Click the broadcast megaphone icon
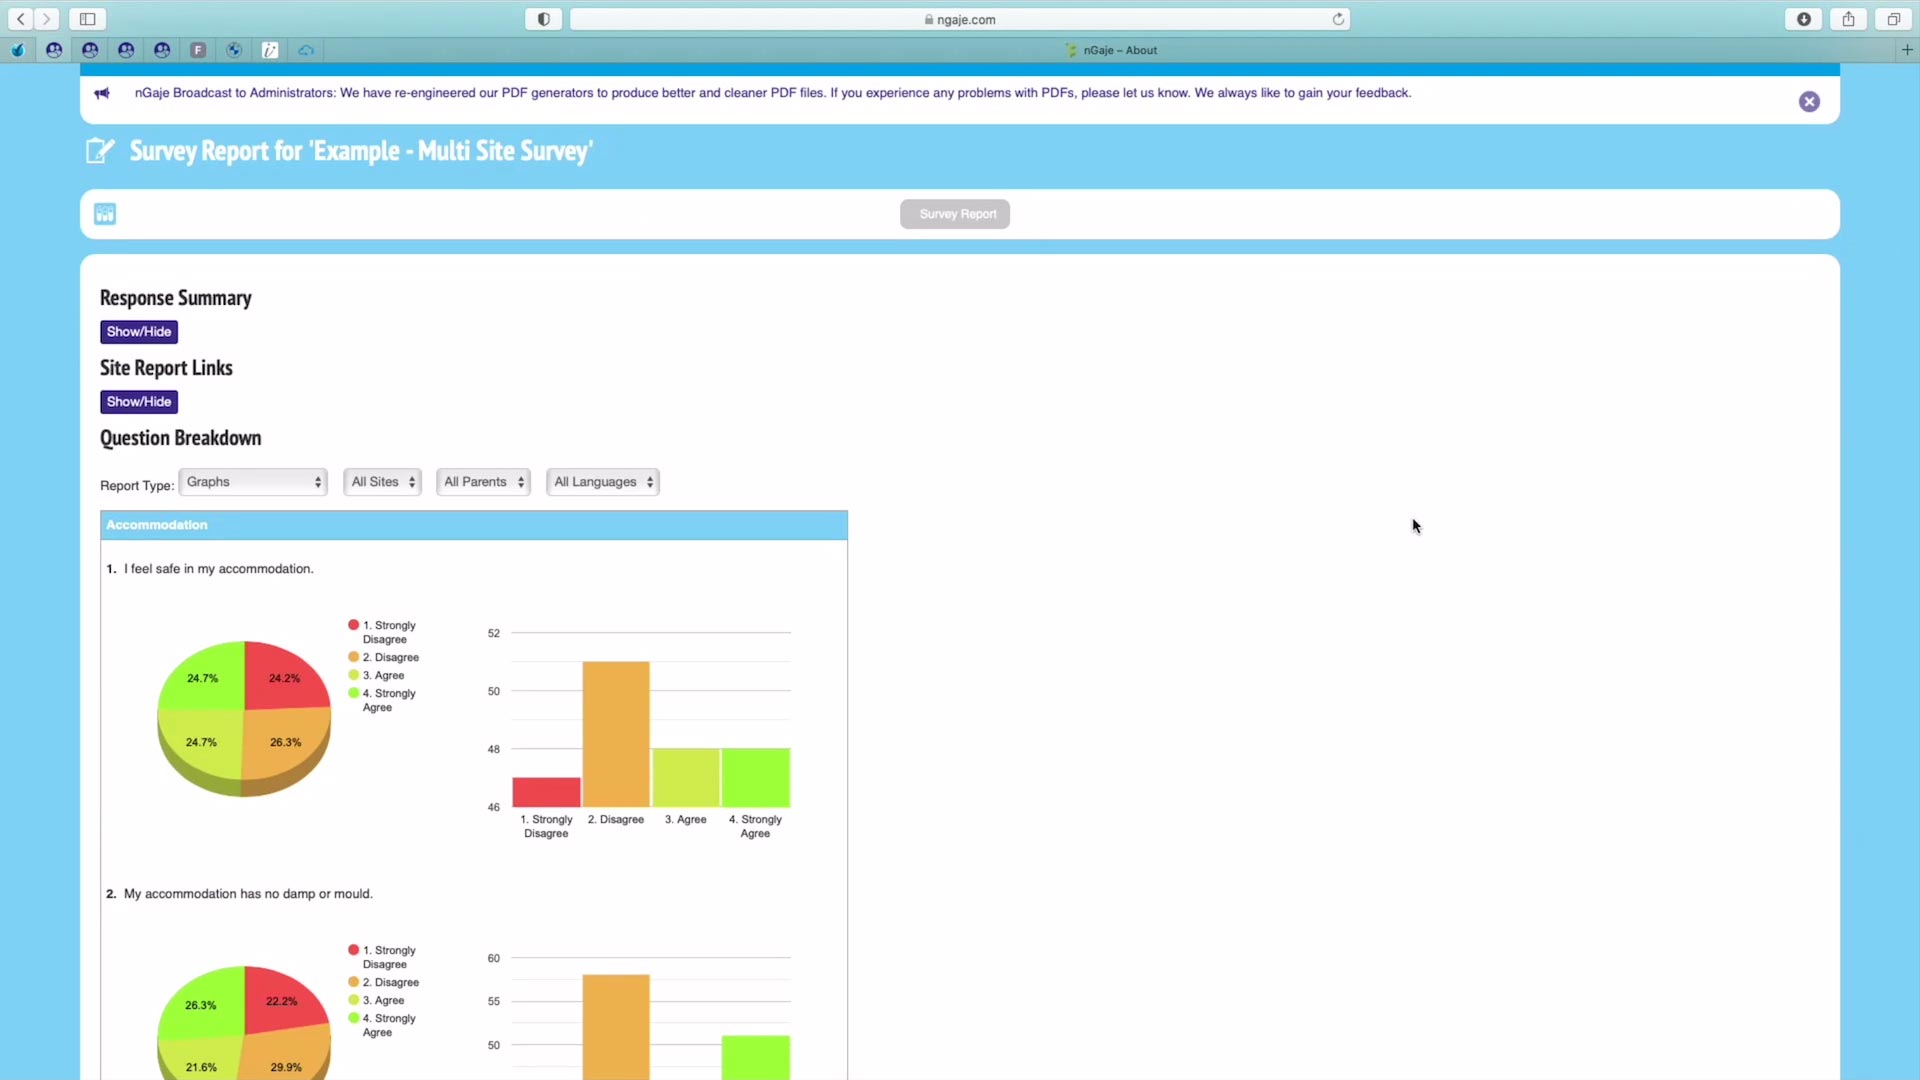 click(102, 93)
